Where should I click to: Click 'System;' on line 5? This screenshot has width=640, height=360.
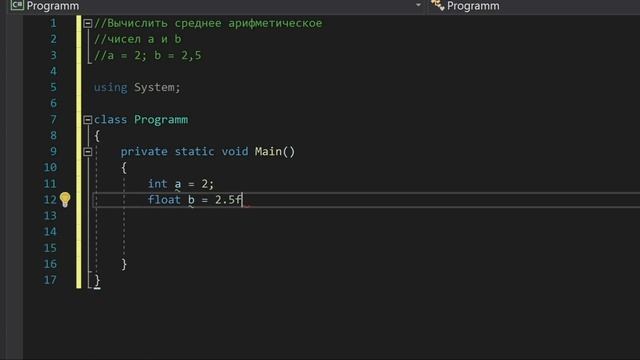[157, 87]
